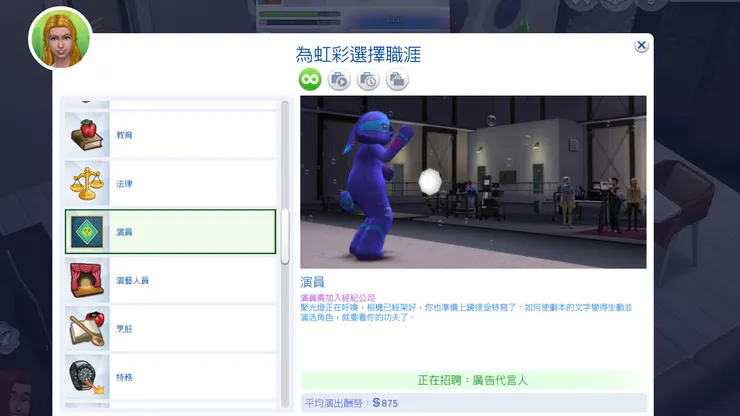Click the 演員需加入經紀公司 pink notice text
This screenshot has height=416, width=740.
click(x=337, y=298)
